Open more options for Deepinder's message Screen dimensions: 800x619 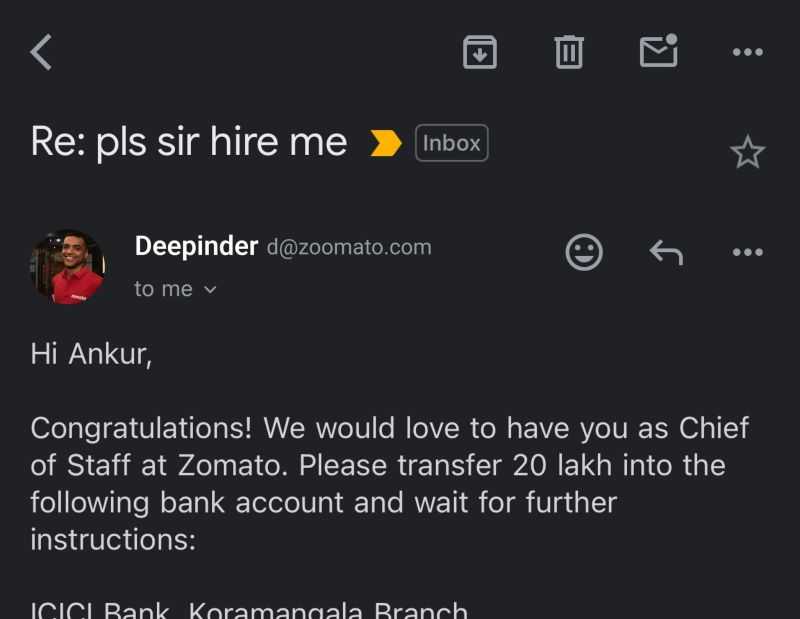[x=747, y=252]
